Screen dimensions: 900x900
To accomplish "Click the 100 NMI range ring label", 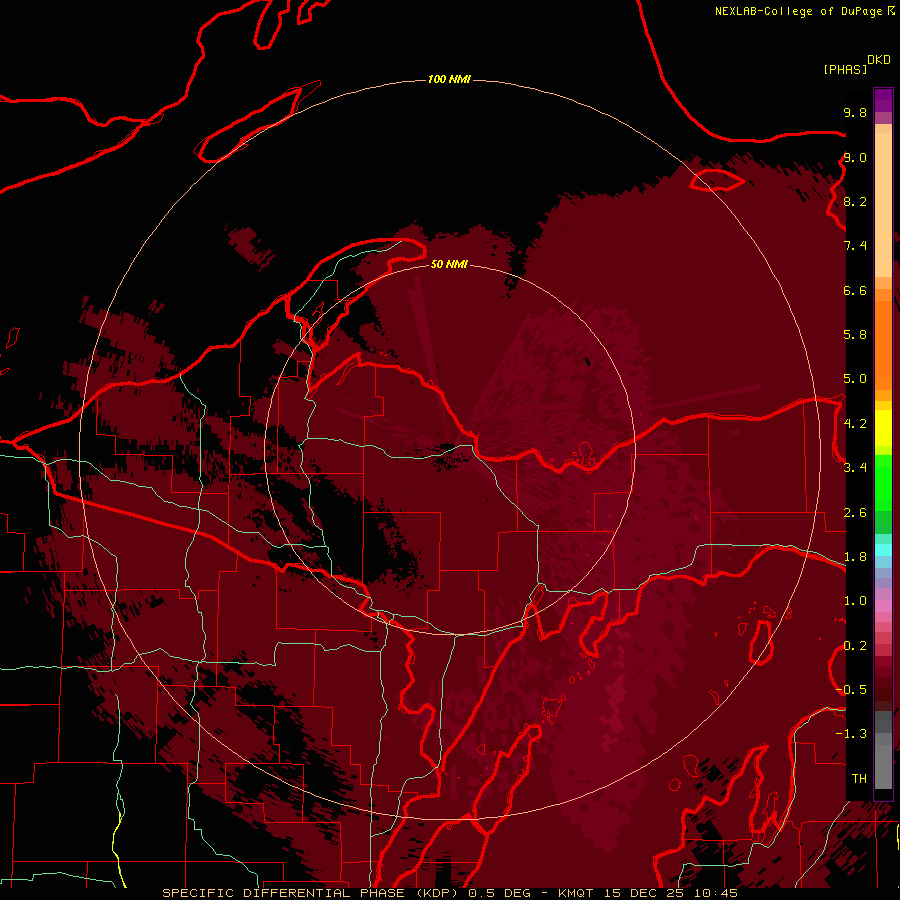I will click(449, 79).
